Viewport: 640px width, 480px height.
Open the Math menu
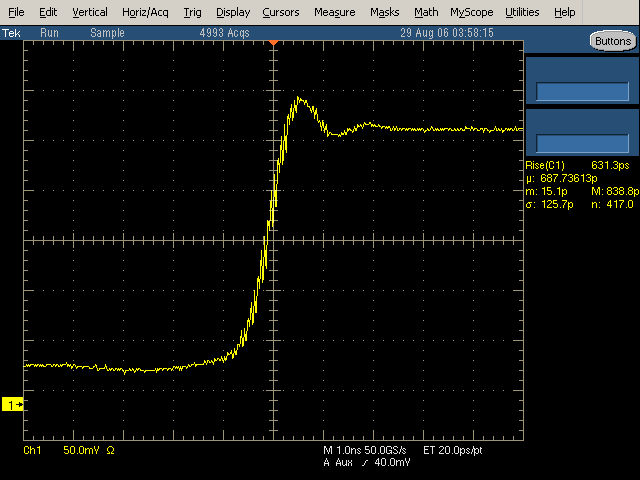click(426, 12)
